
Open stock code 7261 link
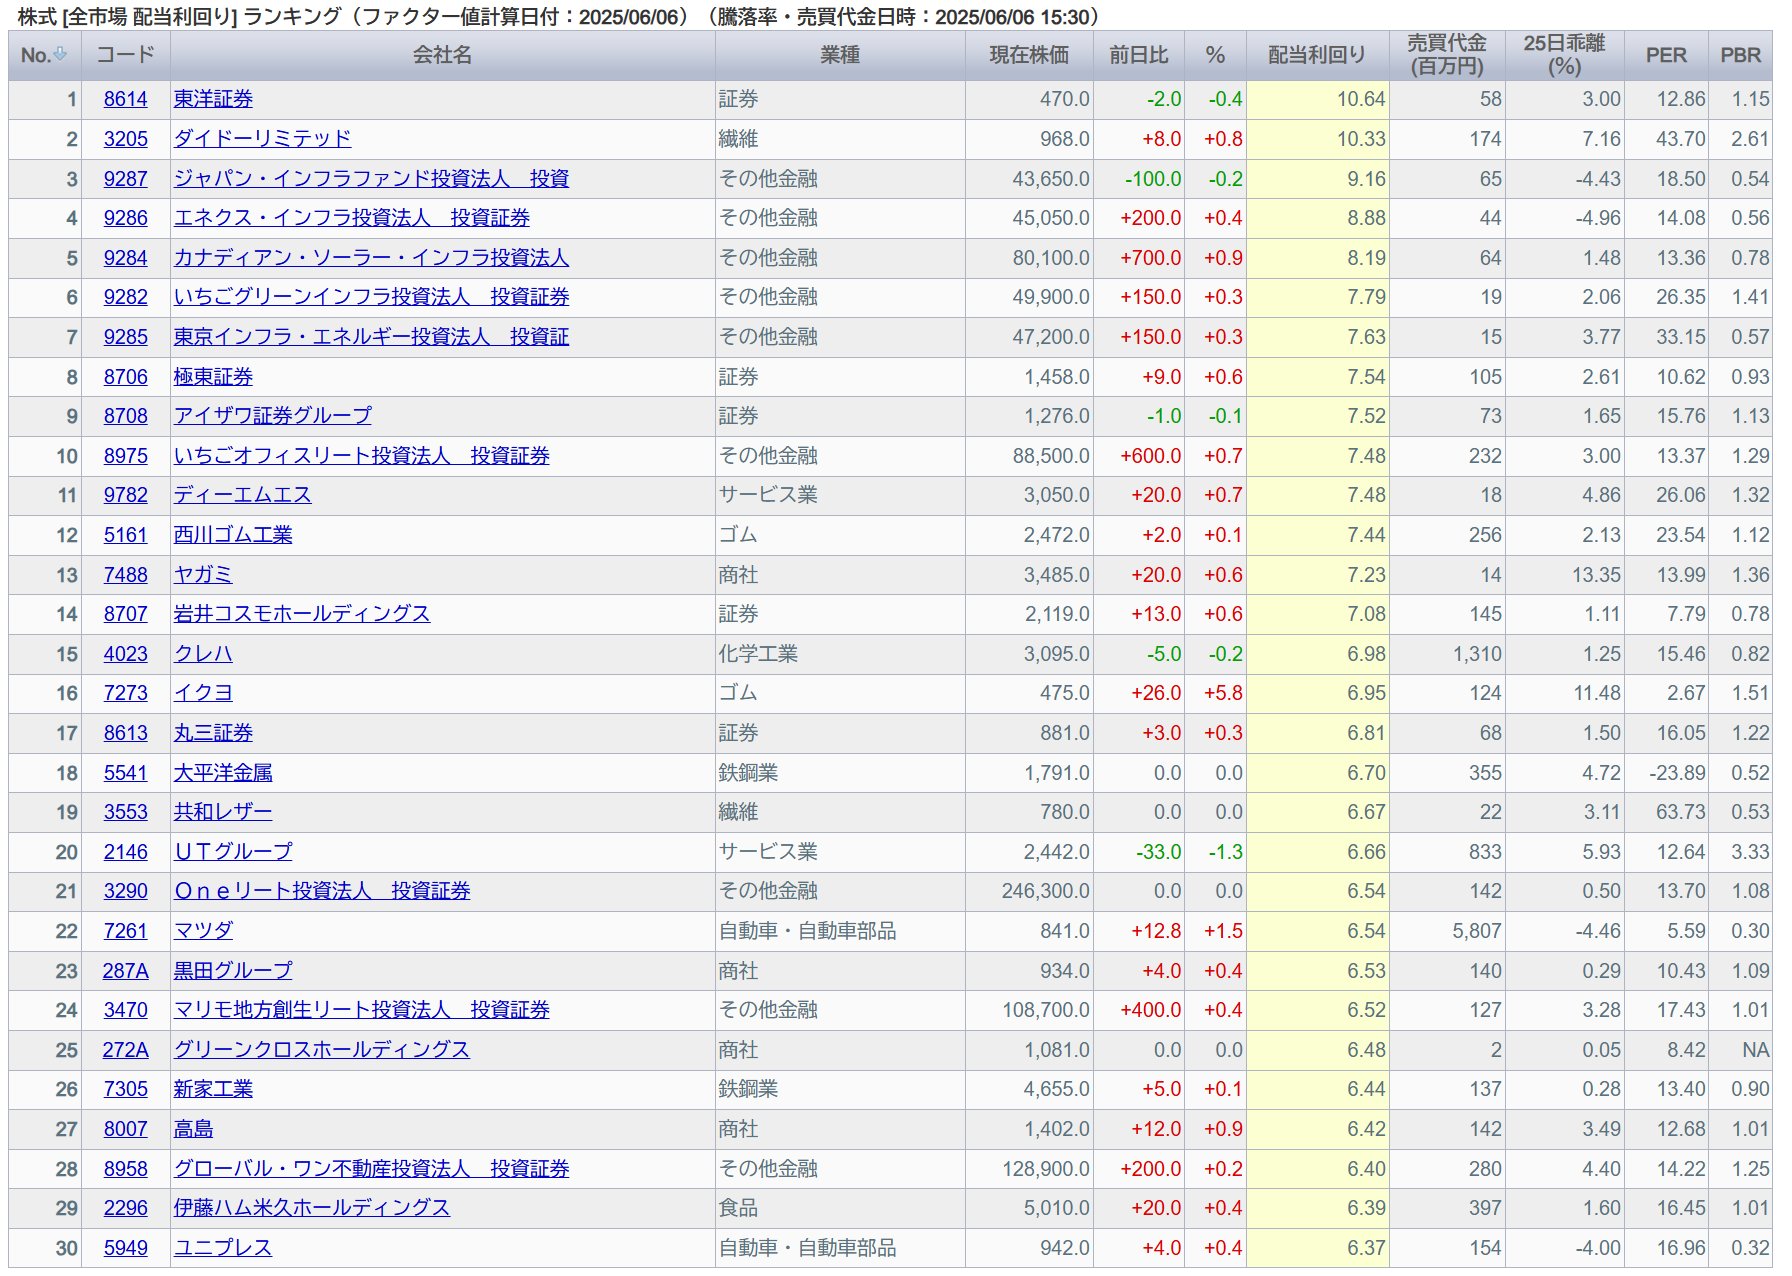[125, 931]
